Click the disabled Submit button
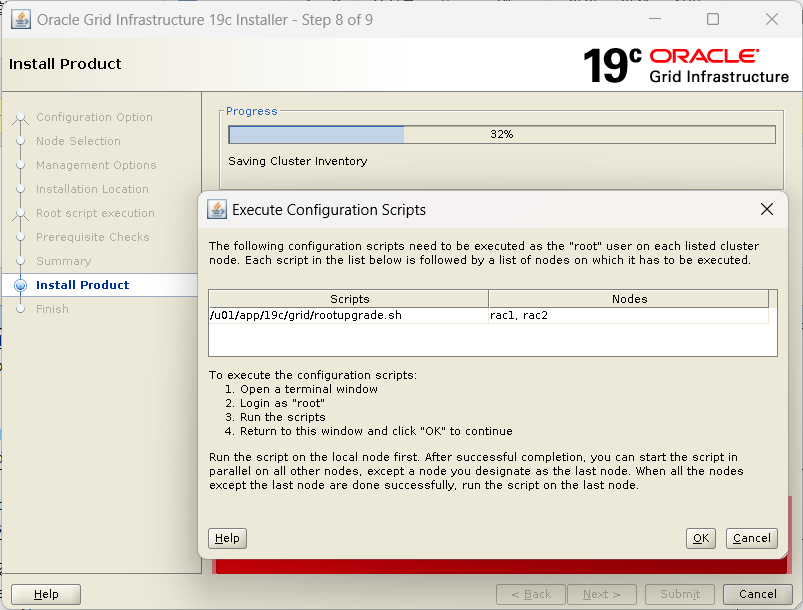Image resolution: width=803 pixels, height=610 pixels. click(680, 594)
